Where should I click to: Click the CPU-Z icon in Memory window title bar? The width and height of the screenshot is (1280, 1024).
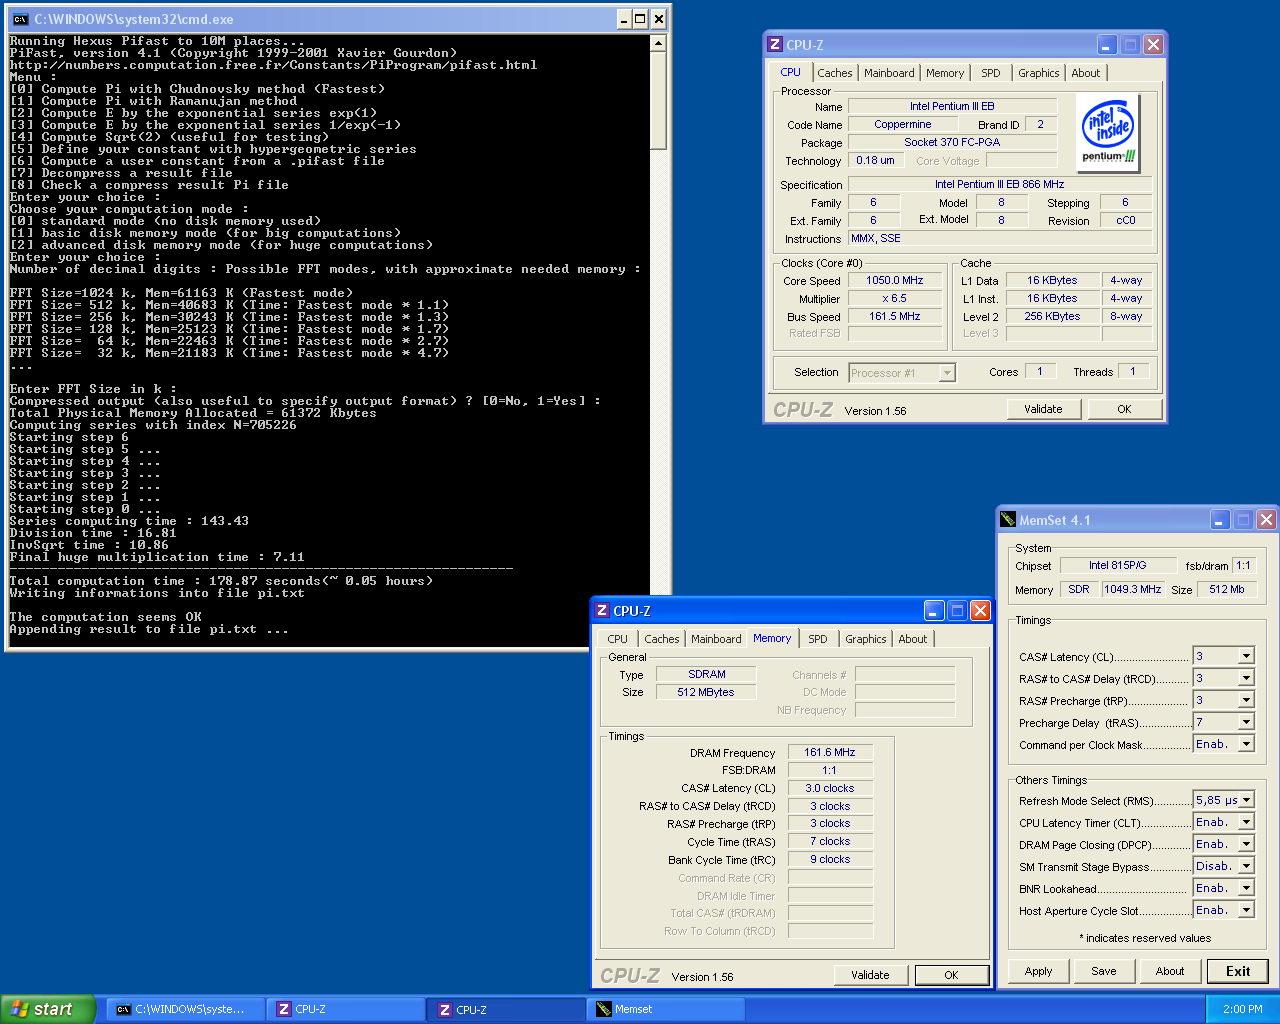tap(602, 611)
